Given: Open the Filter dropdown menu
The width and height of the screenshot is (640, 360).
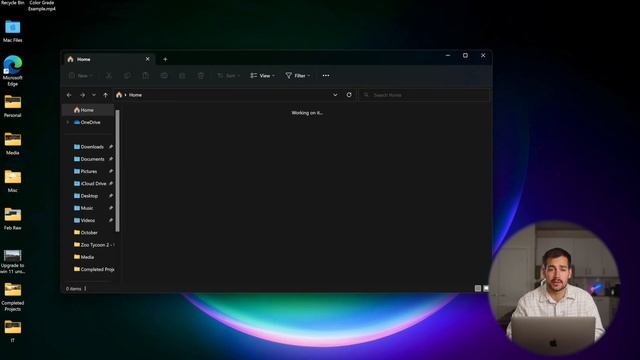Looking at the screenshot, I should pyautogui.click(x=298, y=76).
